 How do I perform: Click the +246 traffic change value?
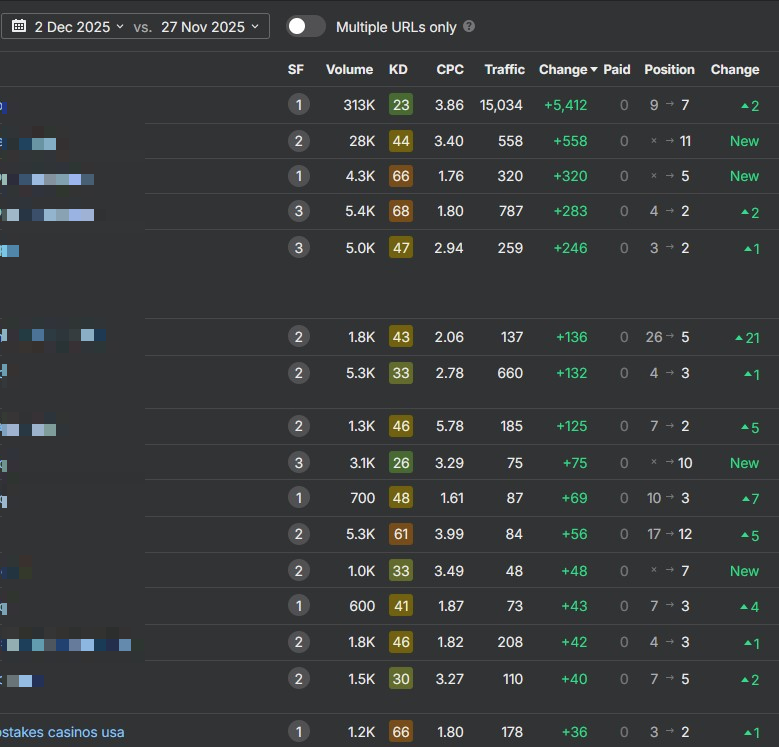pyautogui.click(x=570, y=248)
